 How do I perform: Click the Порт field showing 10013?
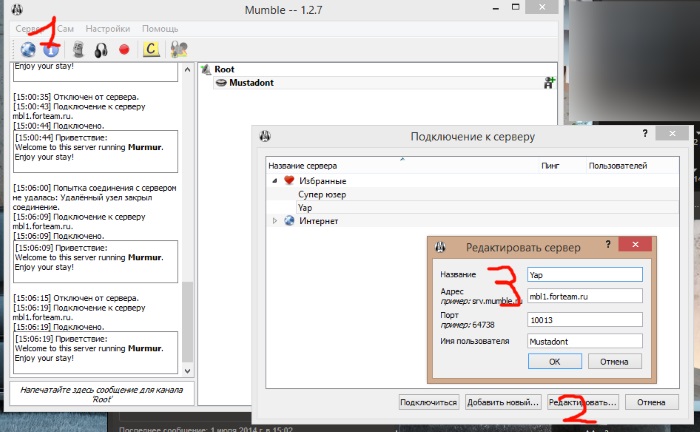pos(585,320)
